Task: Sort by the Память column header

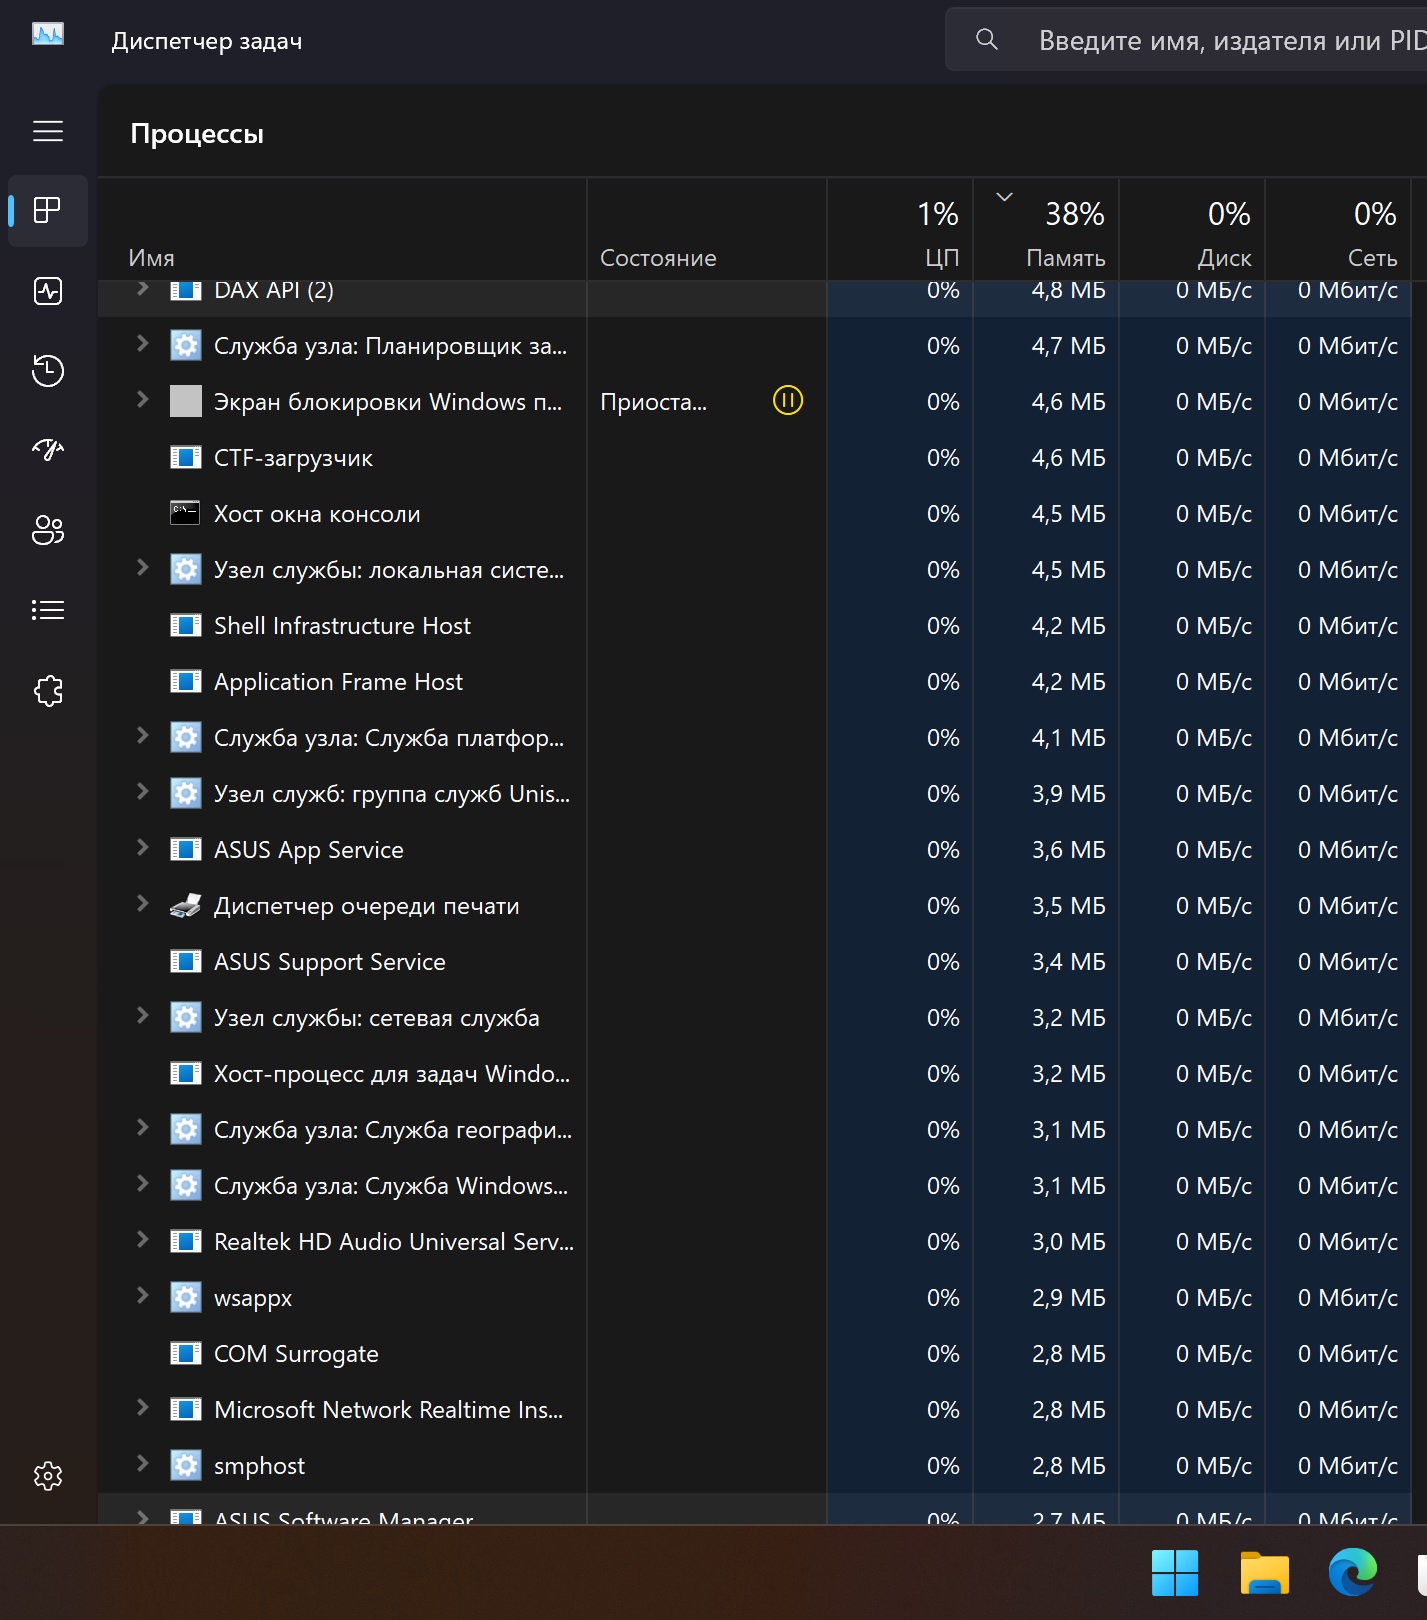Action: pyautogui.click(x=1046, y=230)
